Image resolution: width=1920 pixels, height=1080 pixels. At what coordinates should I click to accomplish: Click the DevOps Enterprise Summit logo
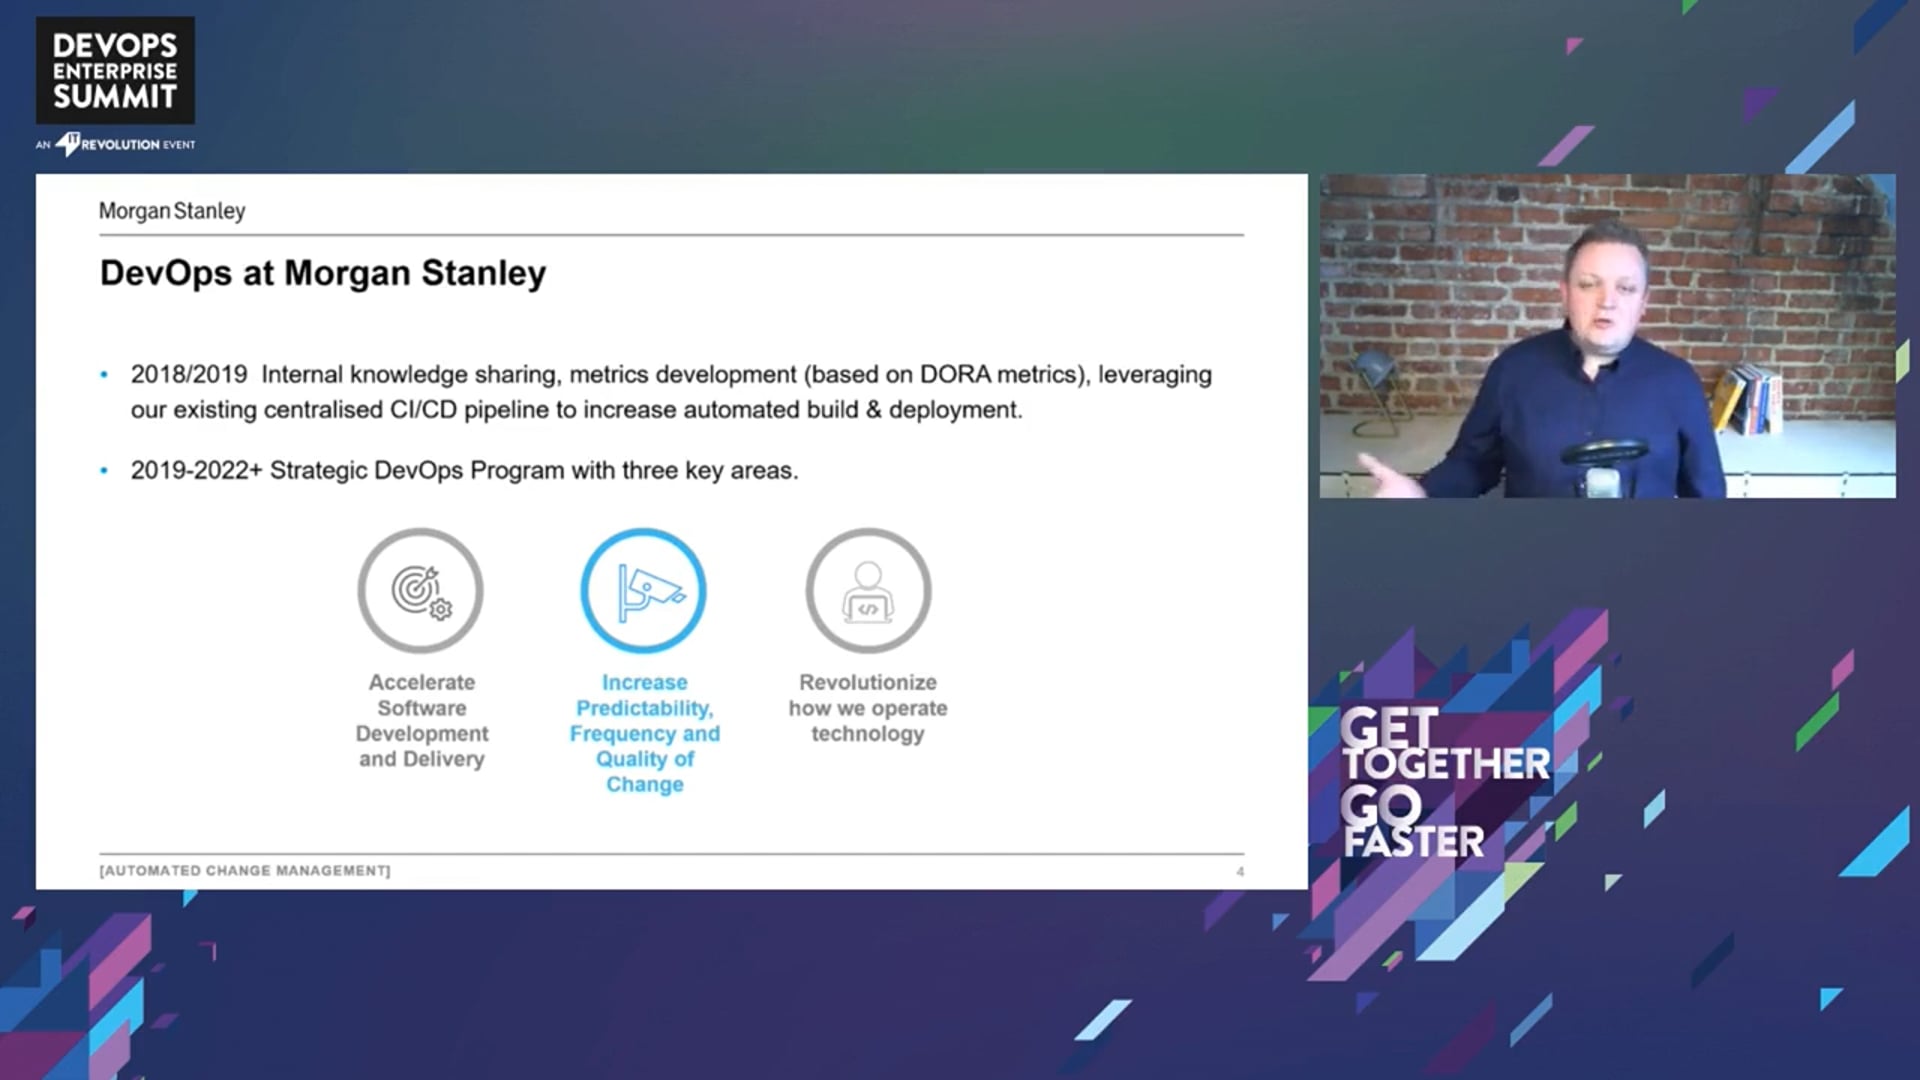[x=115, y=70]
